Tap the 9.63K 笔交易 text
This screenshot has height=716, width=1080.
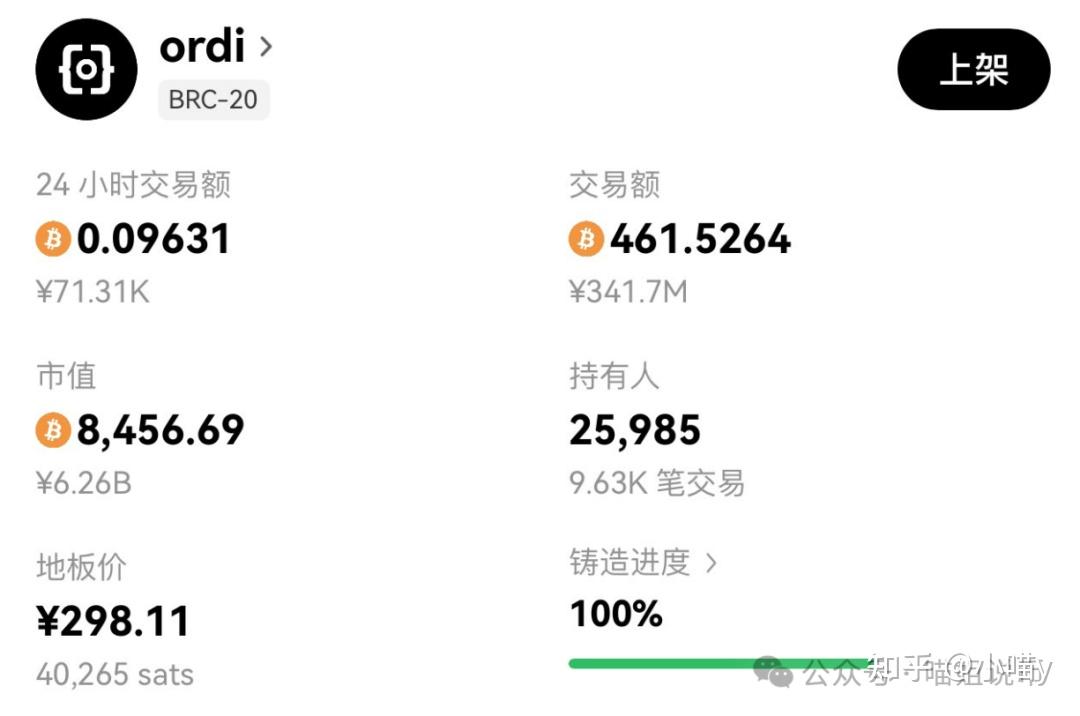[657, 483]
